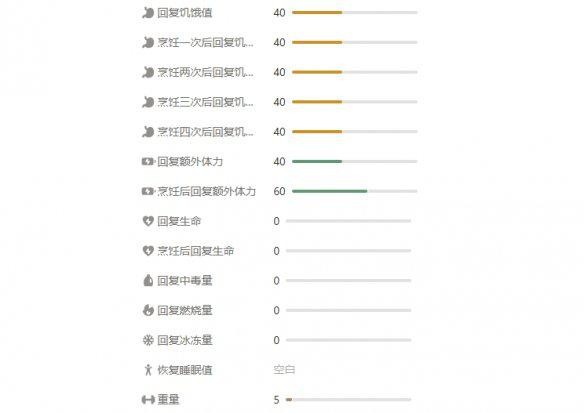This screenshot has width=584, height=413.
Task: Click the 烹饪四次后回复饥 label text
Action: [x=206, y=132]
